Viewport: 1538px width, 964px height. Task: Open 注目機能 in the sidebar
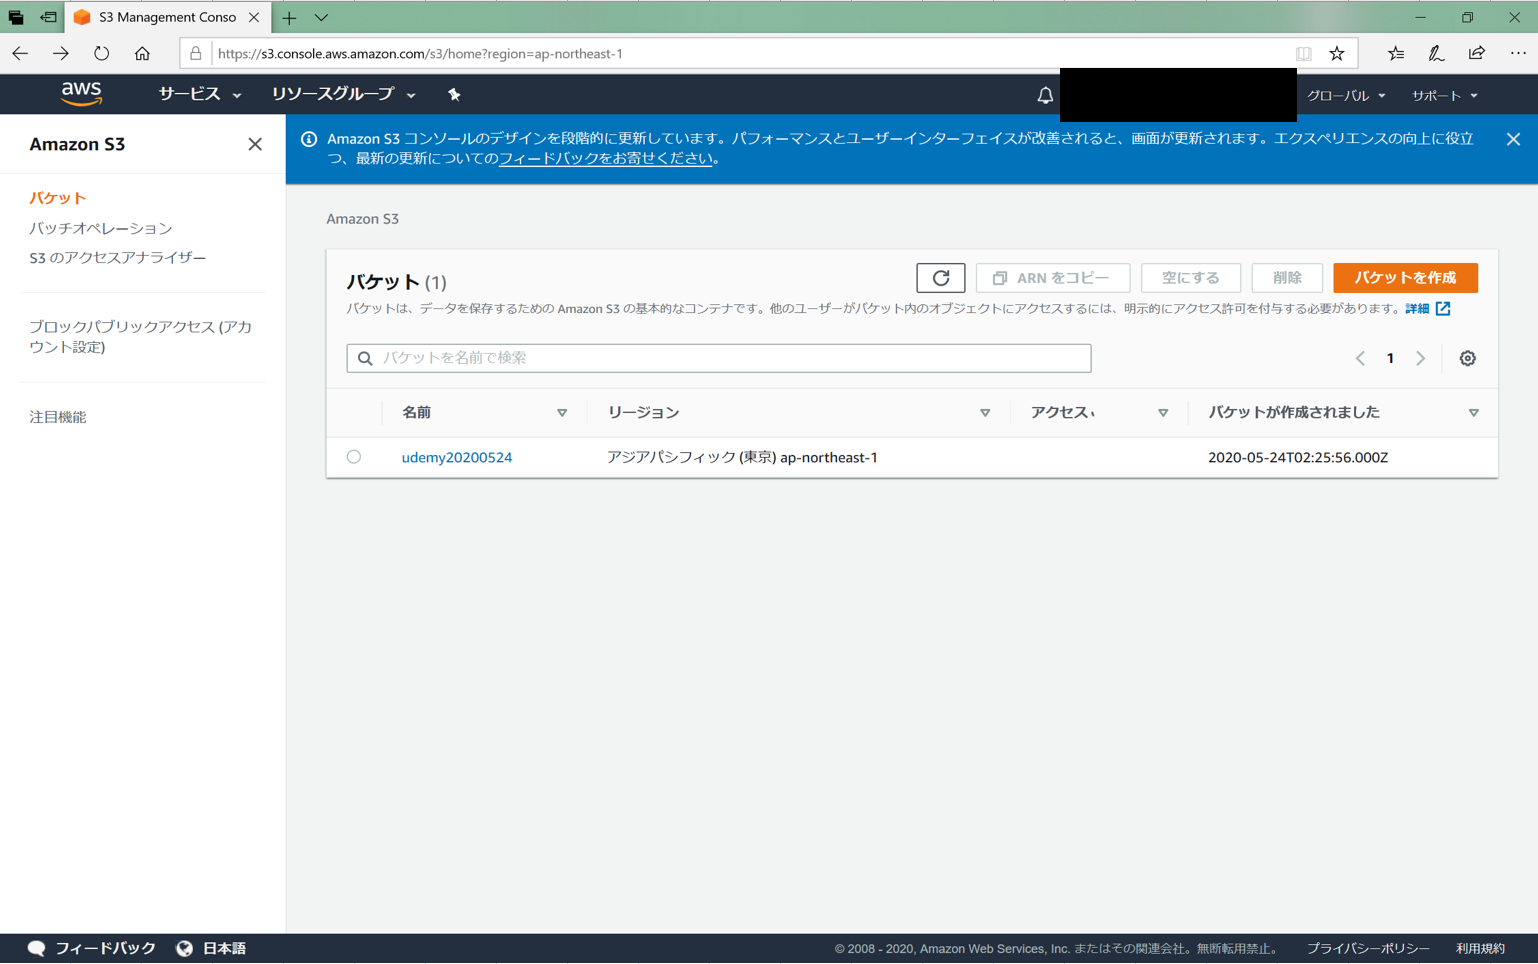58,417
